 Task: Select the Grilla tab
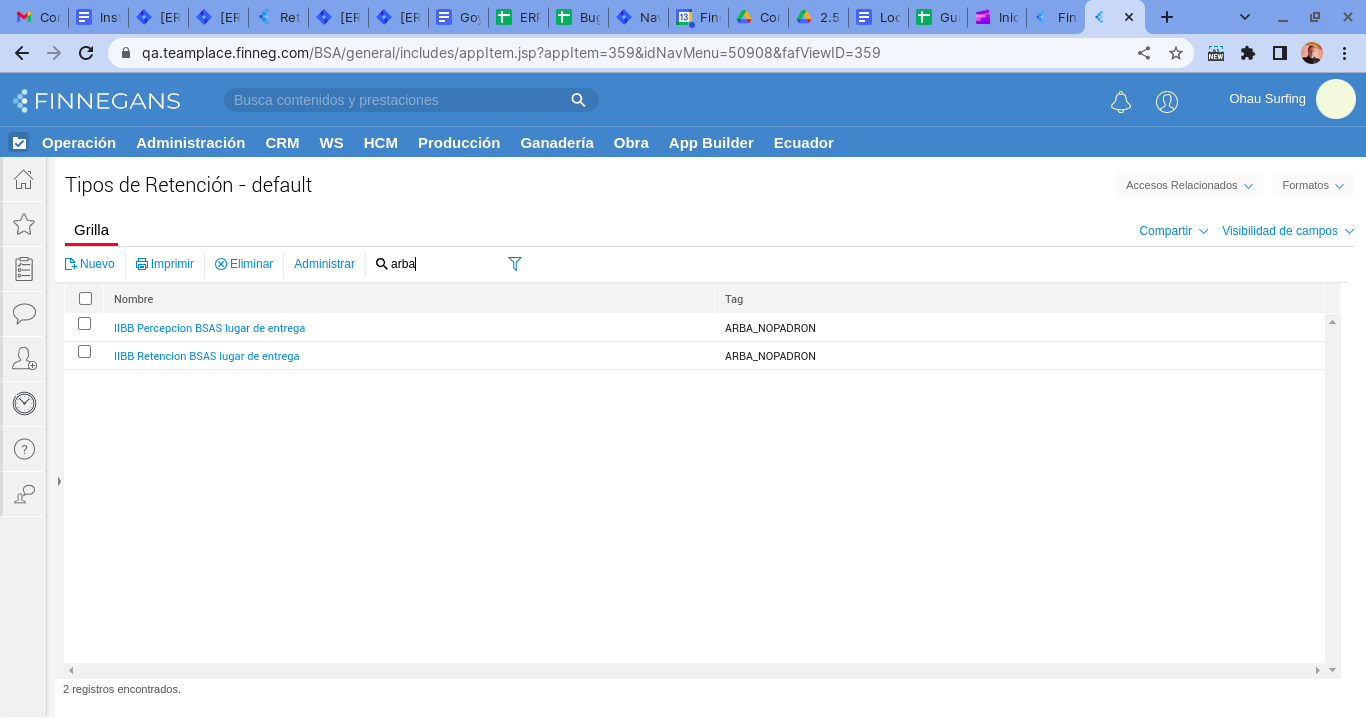91,230
